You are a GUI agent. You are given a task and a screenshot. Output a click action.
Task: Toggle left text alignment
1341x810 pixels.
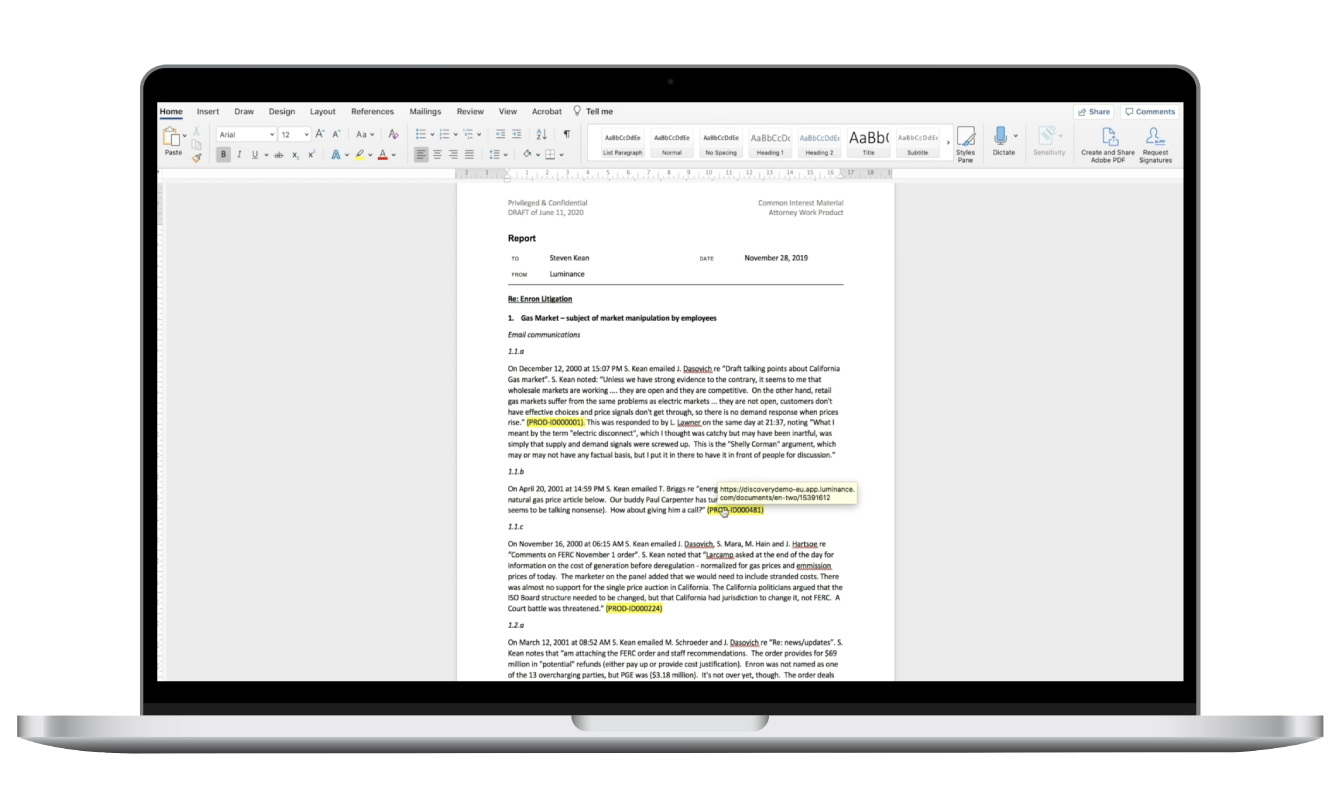coord(421,155)
